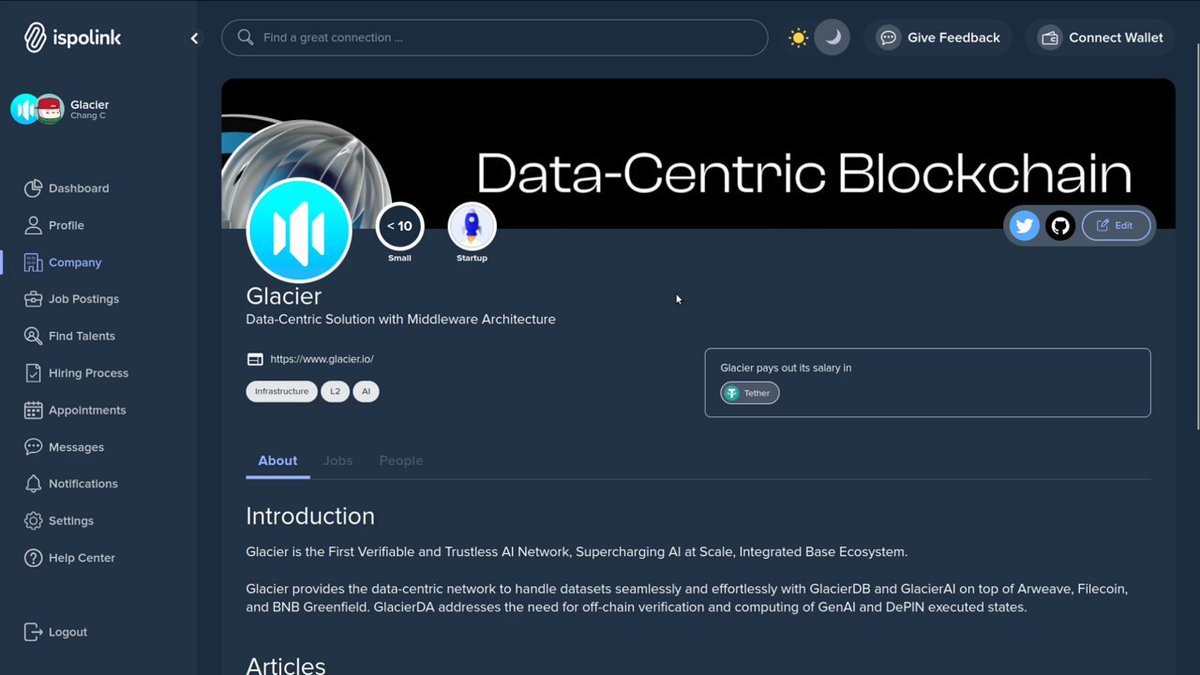Click the Give Feedback button
Viewport: 1200px width, 675px height.
[938, 38]
